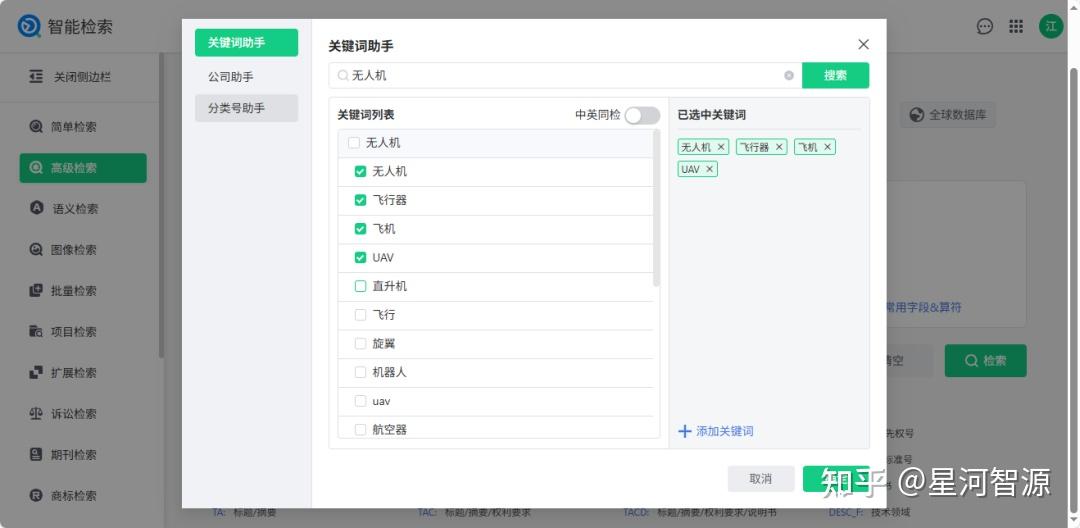Check the lowercase uav checkbox
The height and width of the screenshot is (528, 1080).
pyautogui.click(x=360, y=401)
